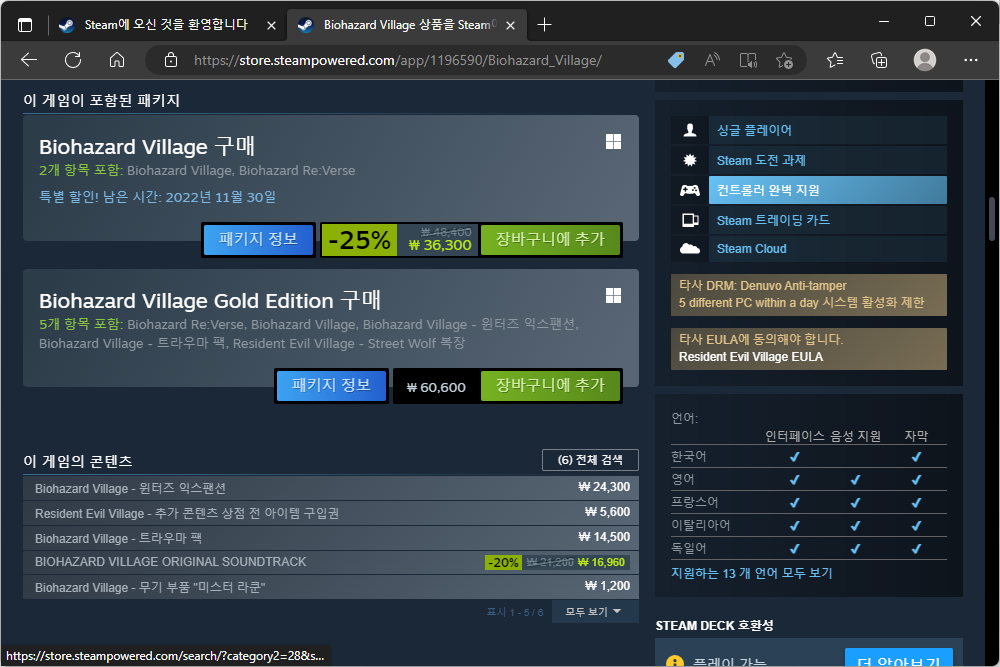The width and height of the screenshot is (1000, 667).
Task: Click Windows icon on Gold Edition package
Action: pos(614,295)
